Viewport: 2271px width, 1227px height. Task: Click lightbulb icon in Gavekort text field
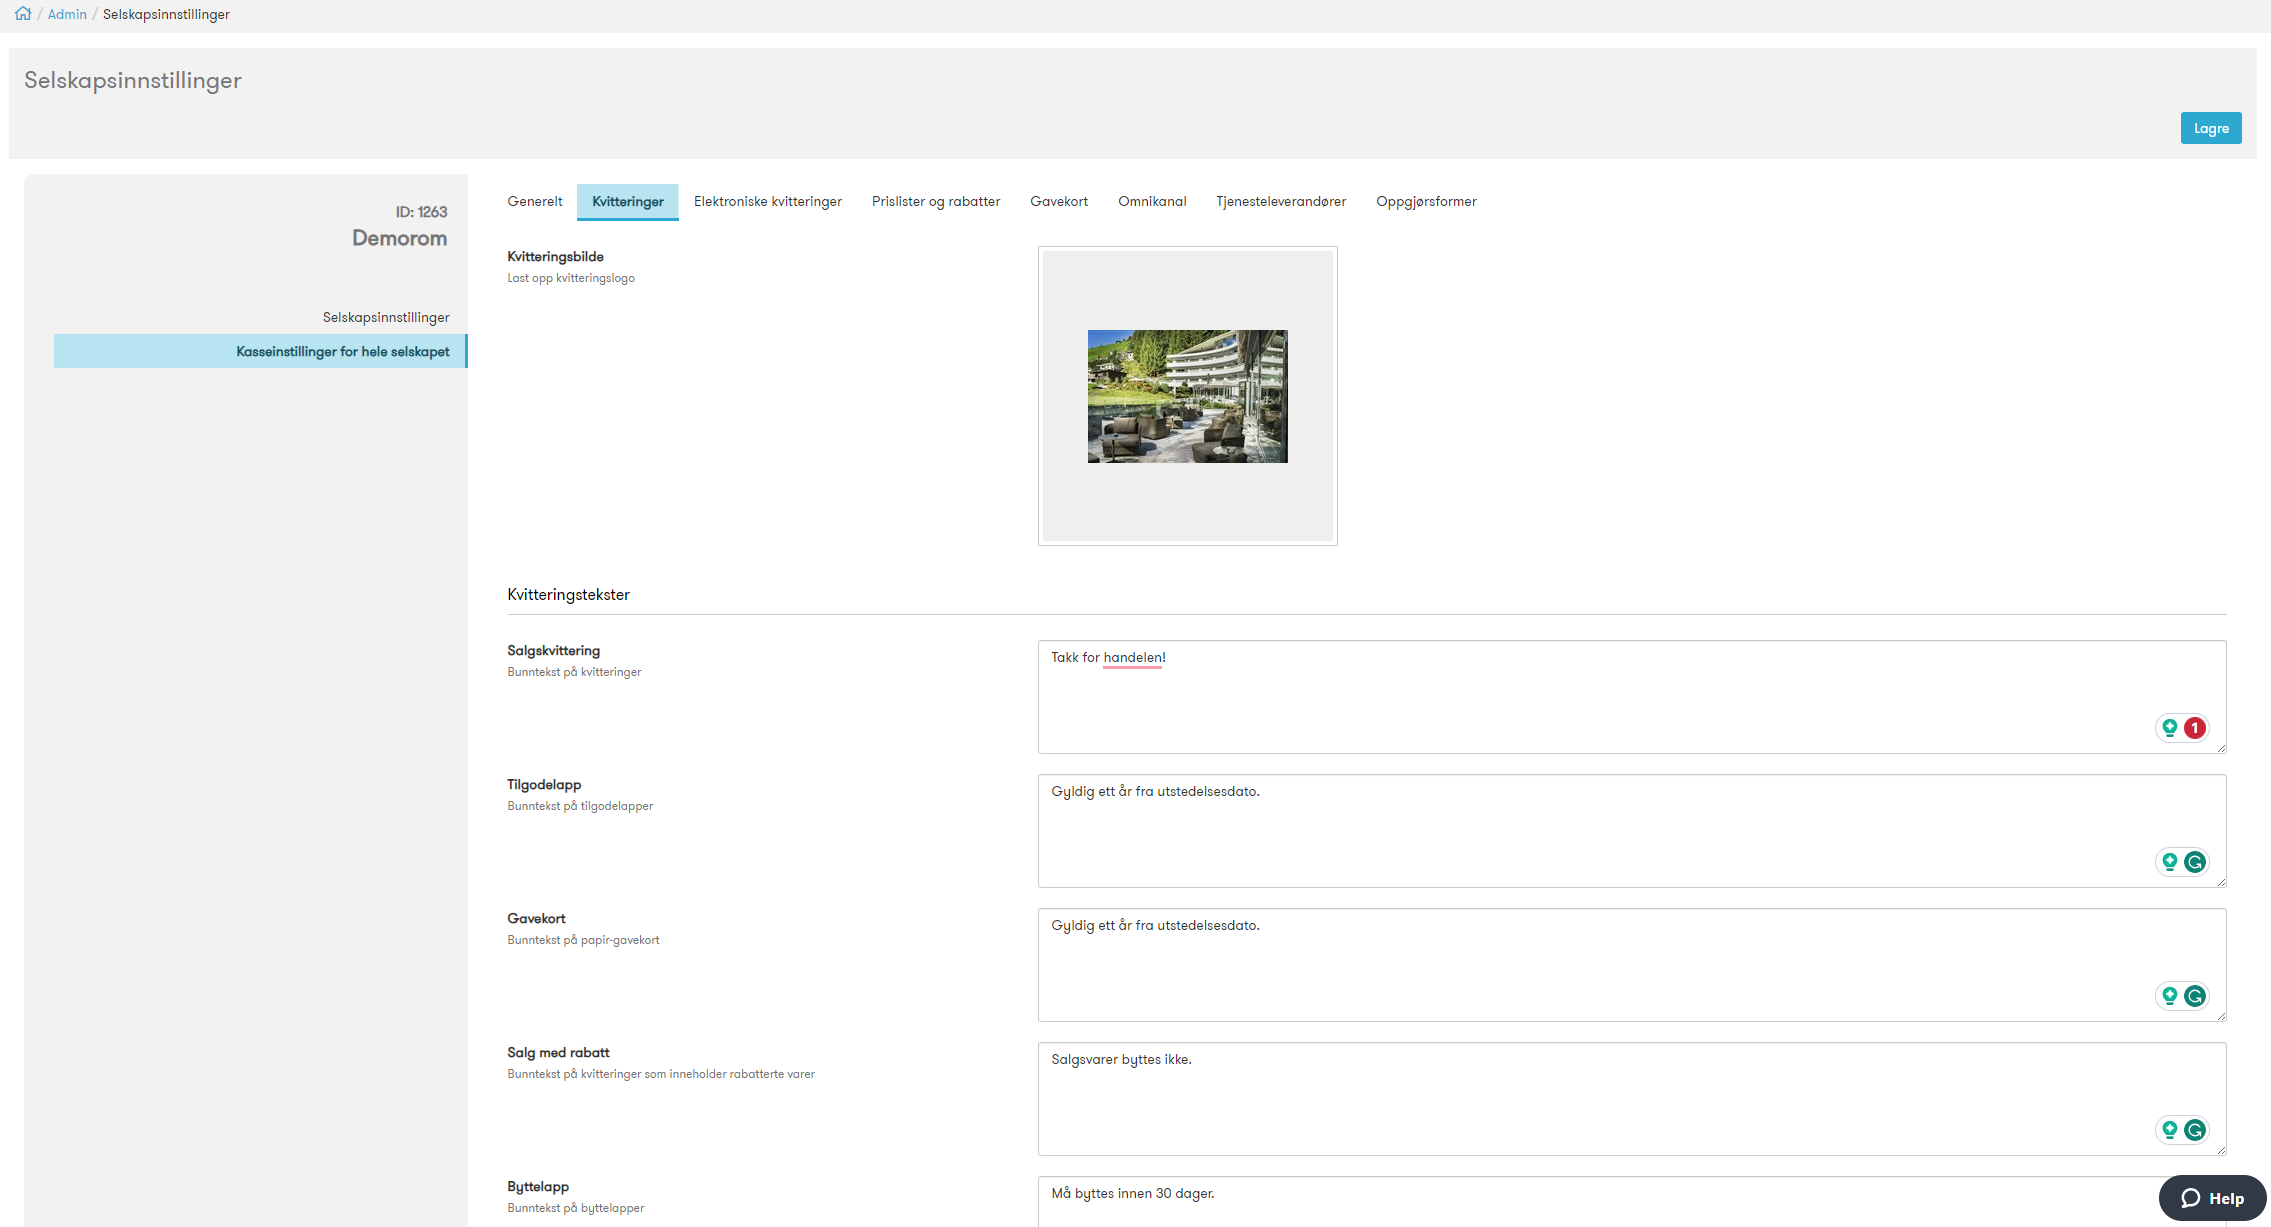(2169, 996)
